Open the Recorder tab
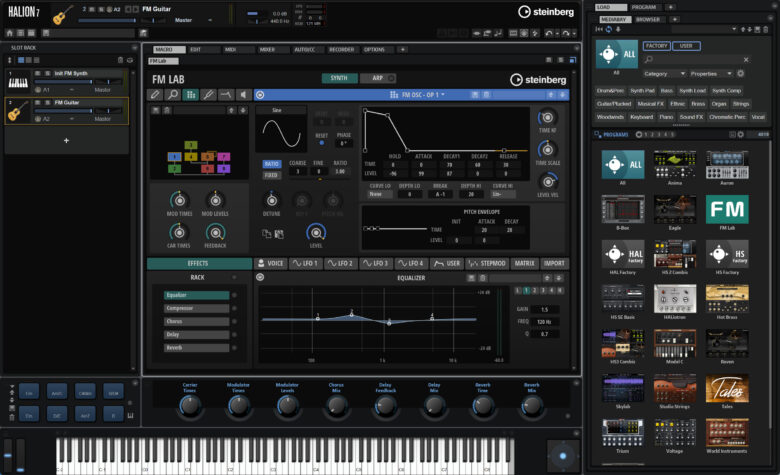The width and height of the screenshot is (780, 475). tap(341, 50)
